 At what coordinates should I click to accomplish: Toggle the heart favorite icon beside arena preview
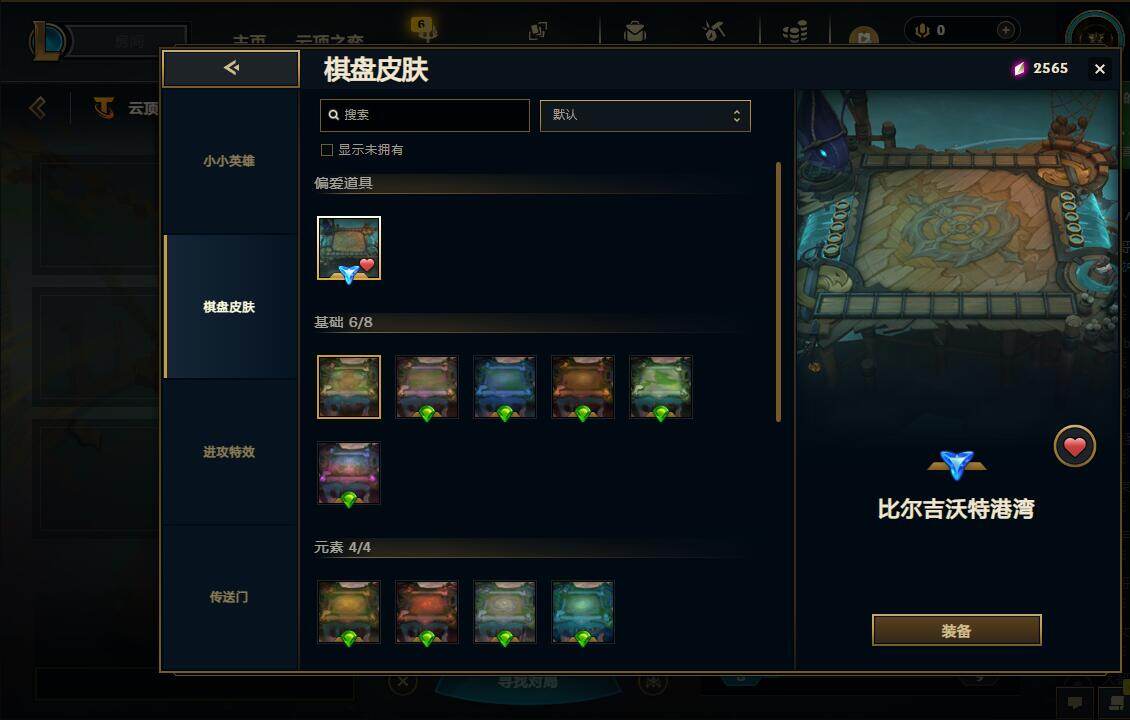[x=1075, y=447]
